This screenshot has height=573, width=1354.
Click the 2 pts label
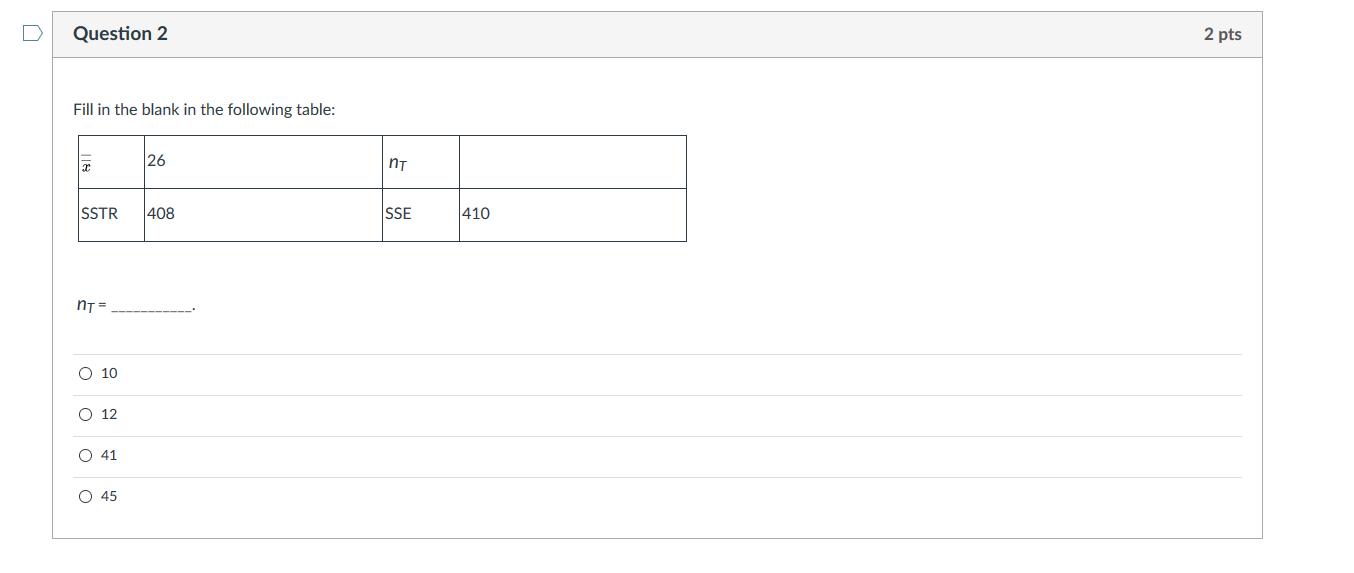click(1222, 34)
